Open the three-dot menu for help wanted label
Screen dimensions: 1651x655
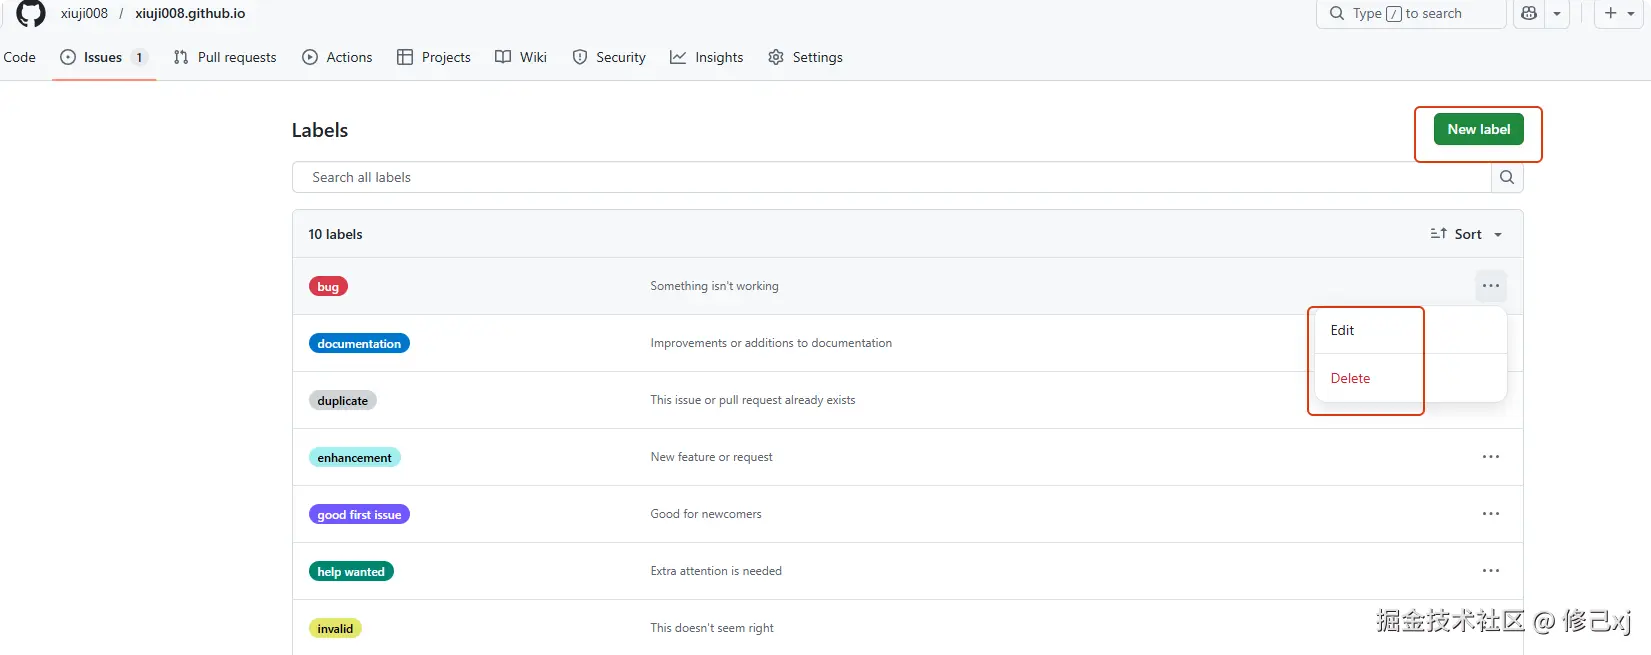(1491, 571)
